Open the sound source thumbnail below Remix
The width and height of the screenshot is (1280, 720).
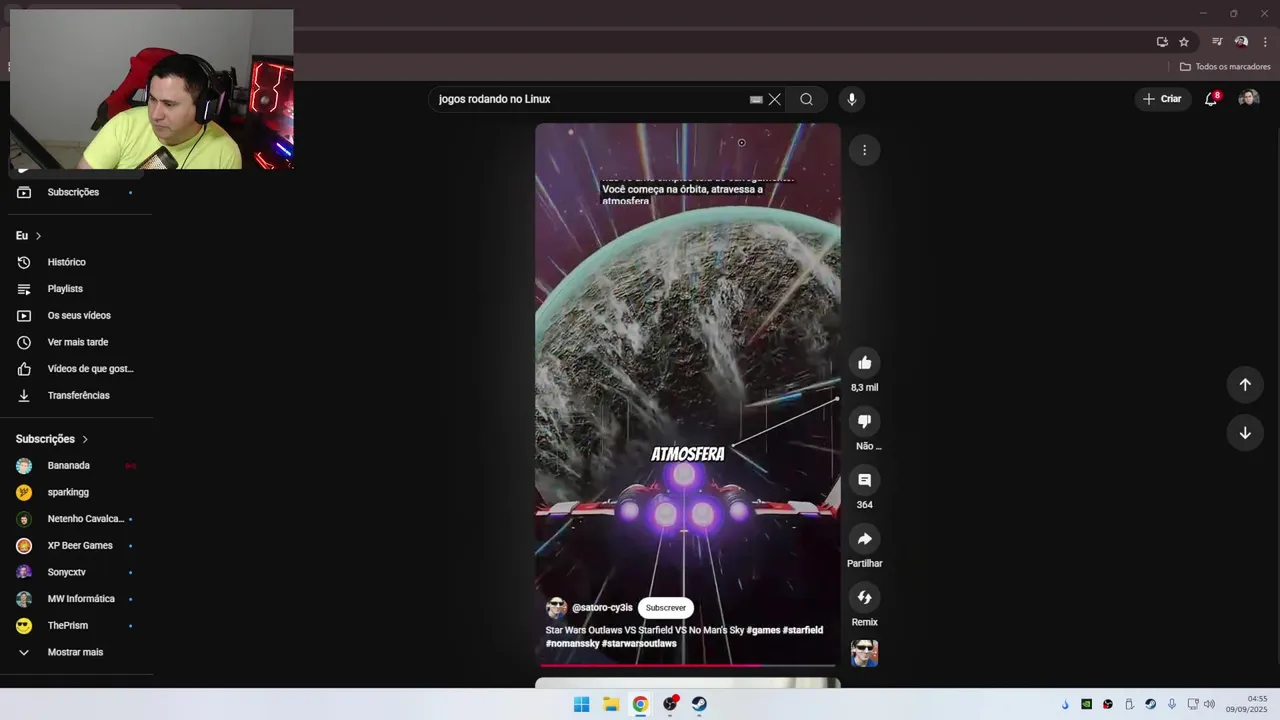865,653
